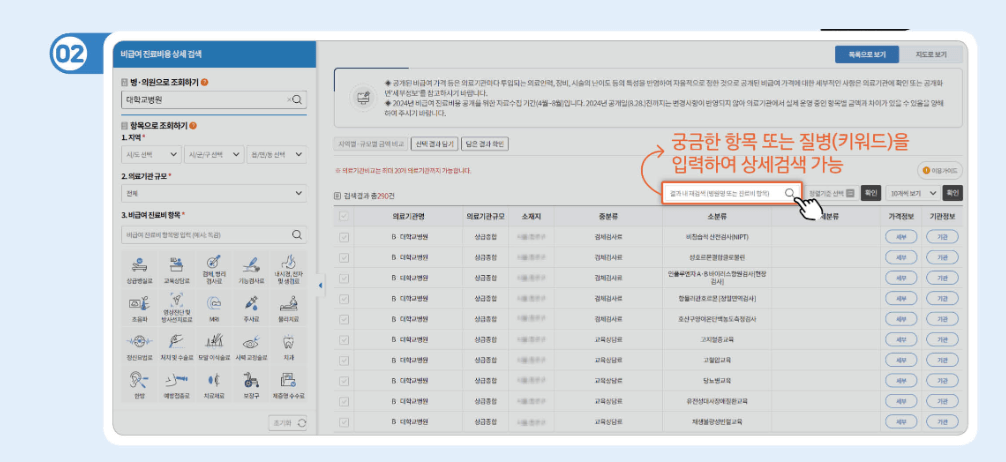Open help icon beside 병·의원으로 조회하기
This screenshot has width=1006, height=462.
pos(205,83)
